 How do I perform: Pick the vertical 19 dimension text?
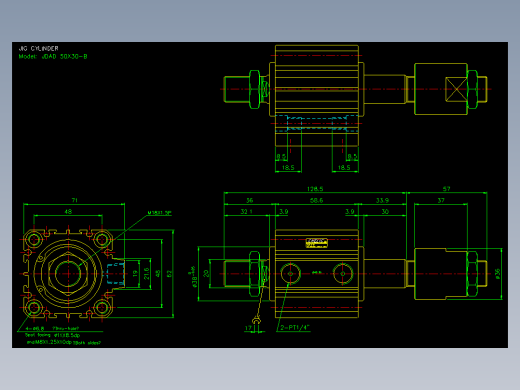point(135,274)
